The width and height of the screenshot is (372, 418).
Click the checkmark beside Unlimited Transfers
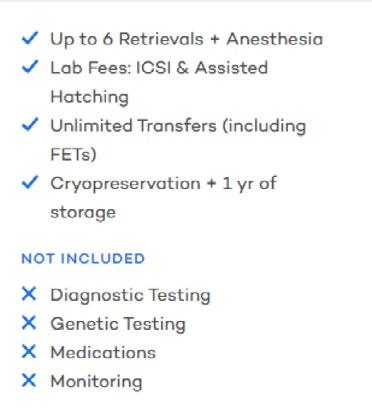tap(30, 124)
